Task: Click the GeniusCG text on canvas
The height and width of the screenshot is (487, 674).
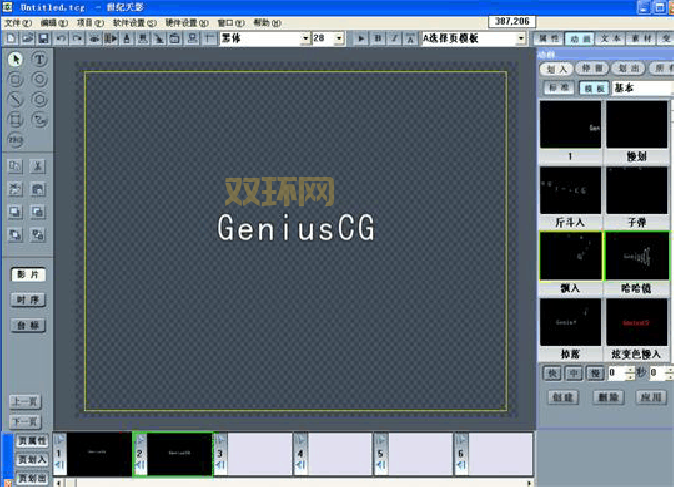Action: coord(296,228)
